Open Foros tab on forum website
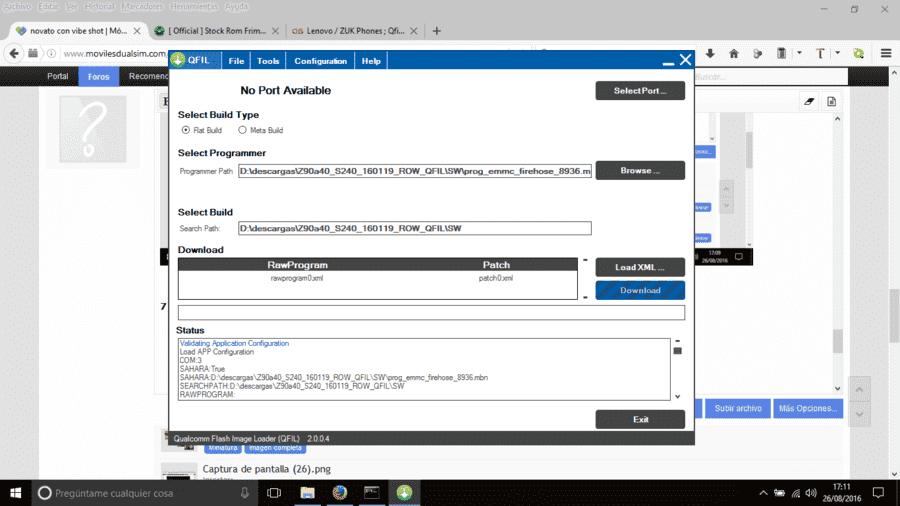Screen dimensions: 900x506 [99, 76]
